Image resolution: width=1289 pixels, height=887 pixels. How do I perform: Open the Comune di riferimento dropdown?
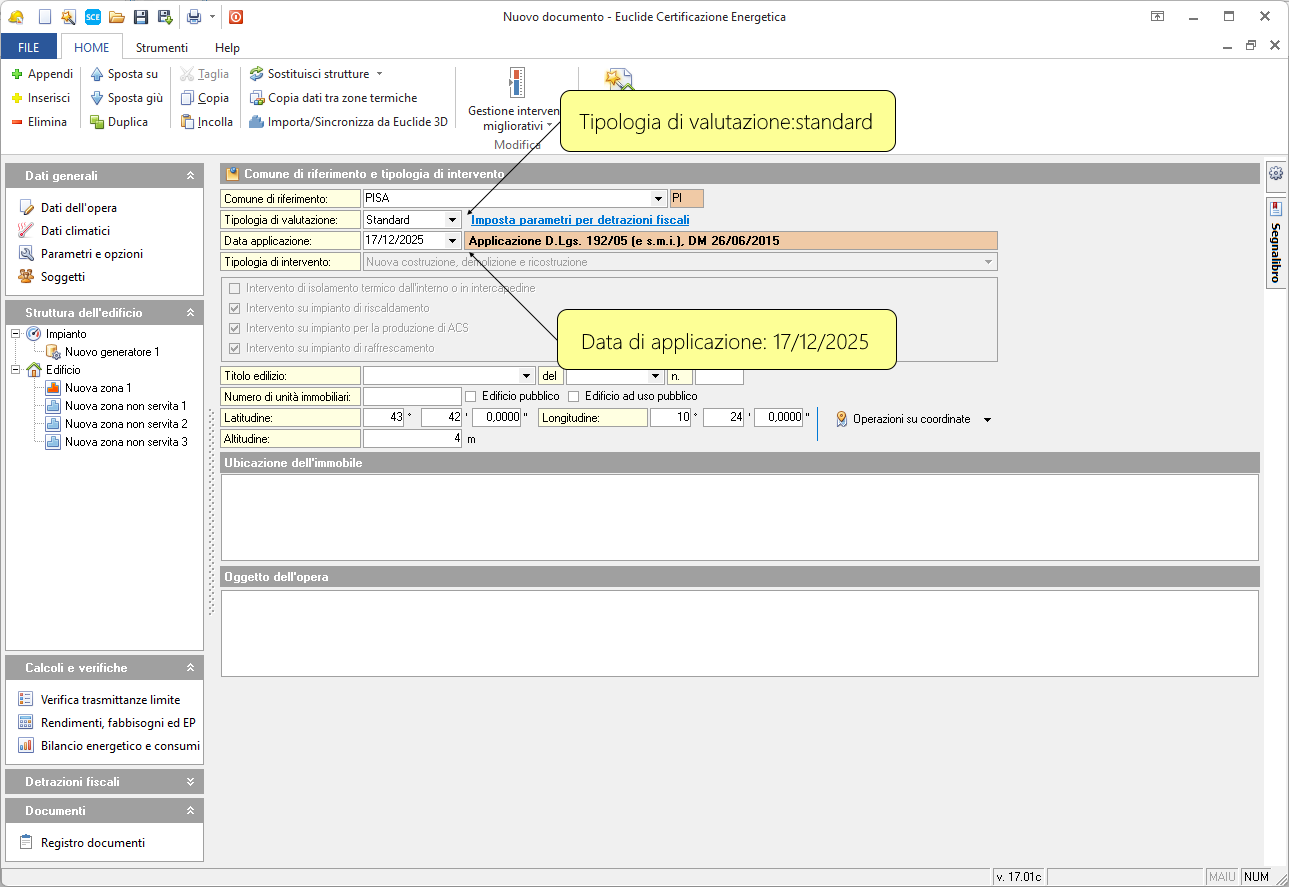658,199
